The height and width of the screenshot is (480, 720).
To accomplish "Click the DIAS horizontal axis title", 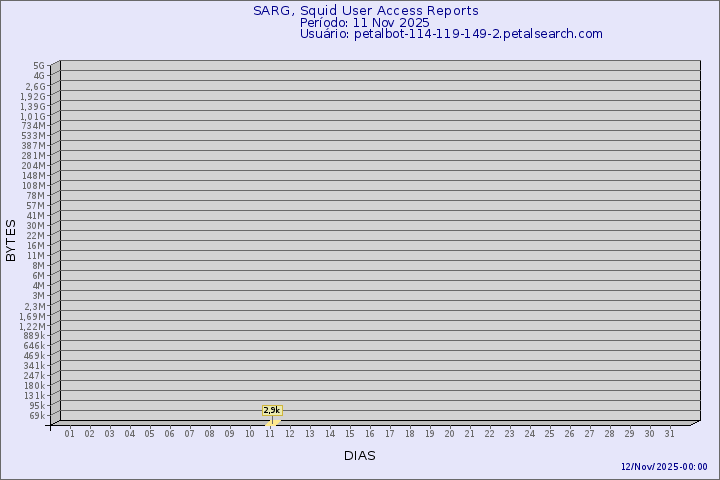I will click(360, 456).
